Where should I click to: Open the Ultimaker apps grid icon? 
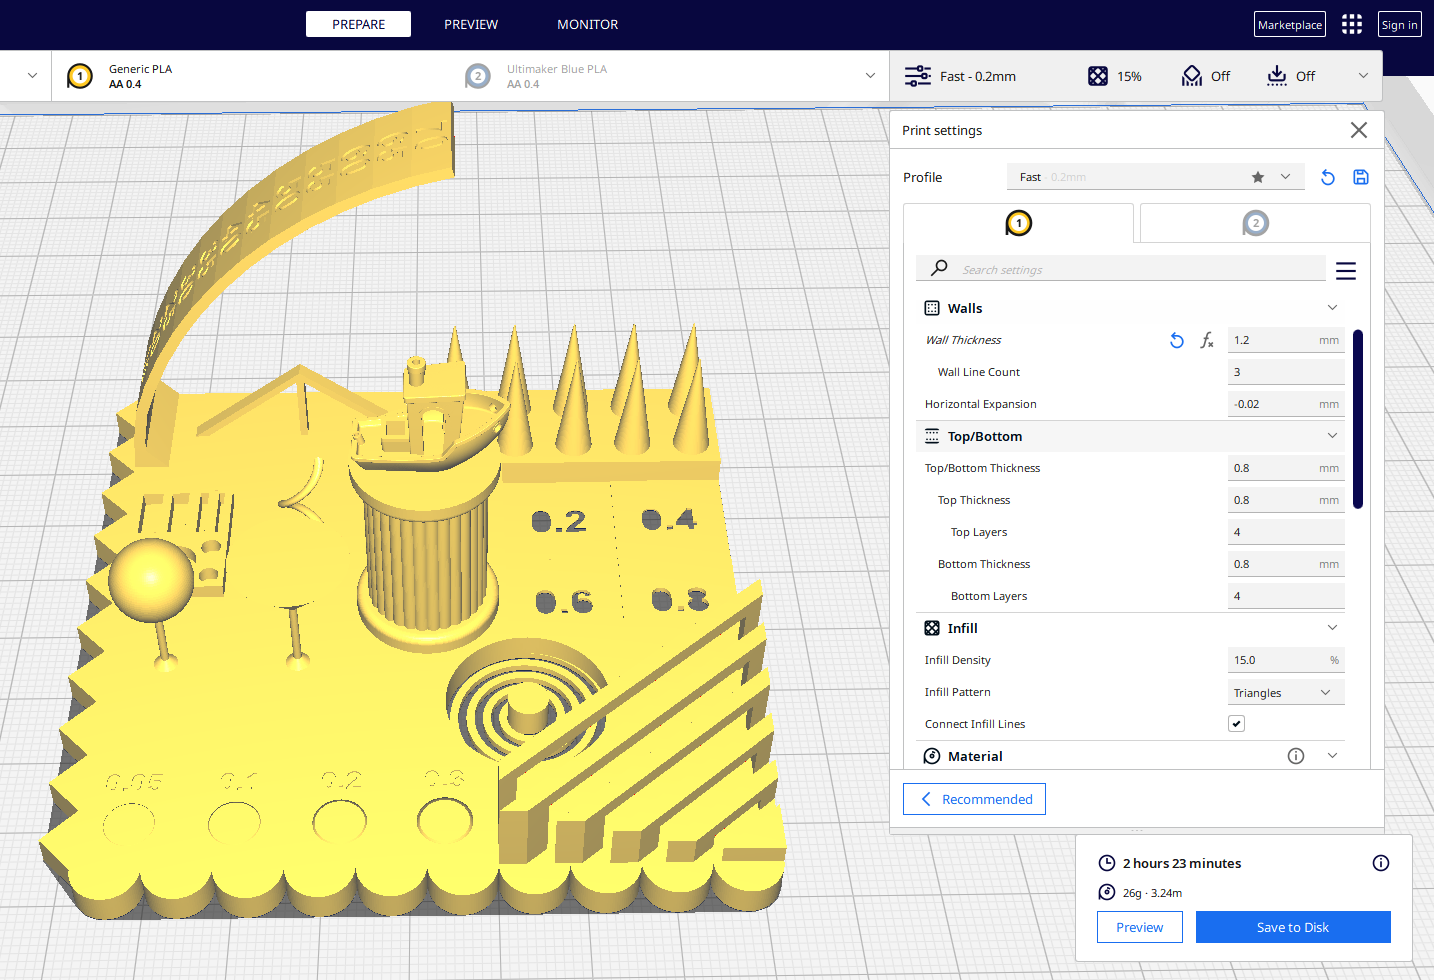tap(1352, 24)
